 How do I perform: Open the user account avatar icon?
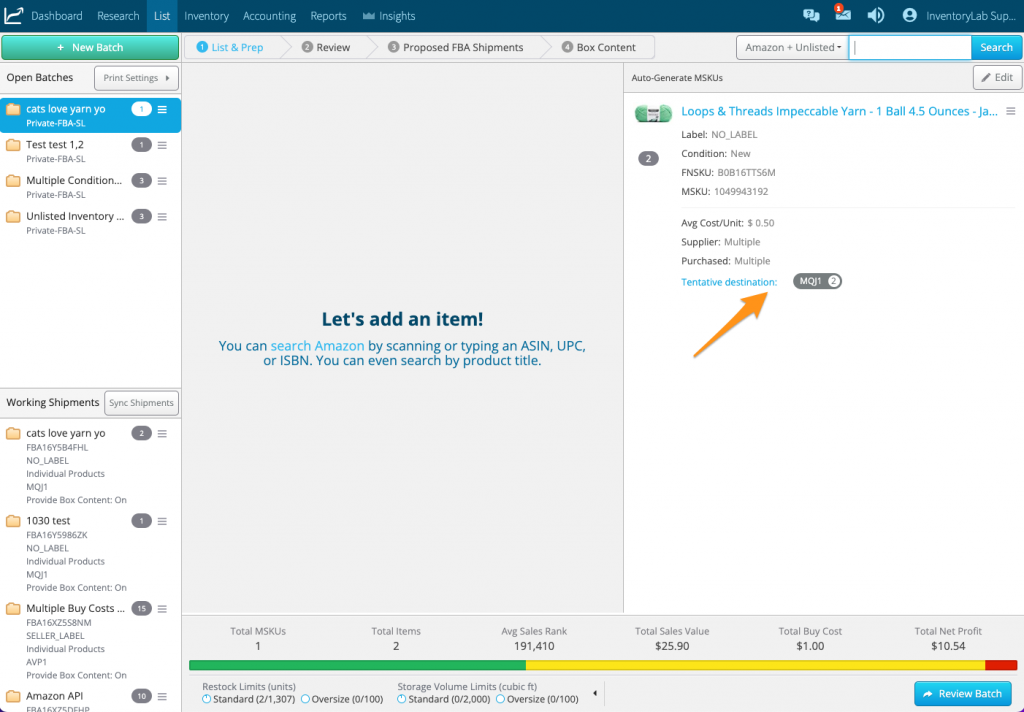point(909,16)
